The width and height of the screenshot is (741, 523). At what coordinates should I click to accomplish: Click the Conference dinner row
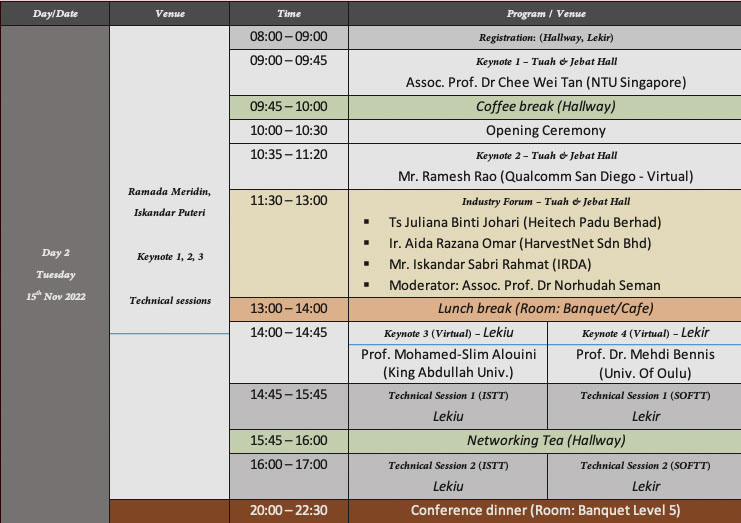[x=545, y=511]
